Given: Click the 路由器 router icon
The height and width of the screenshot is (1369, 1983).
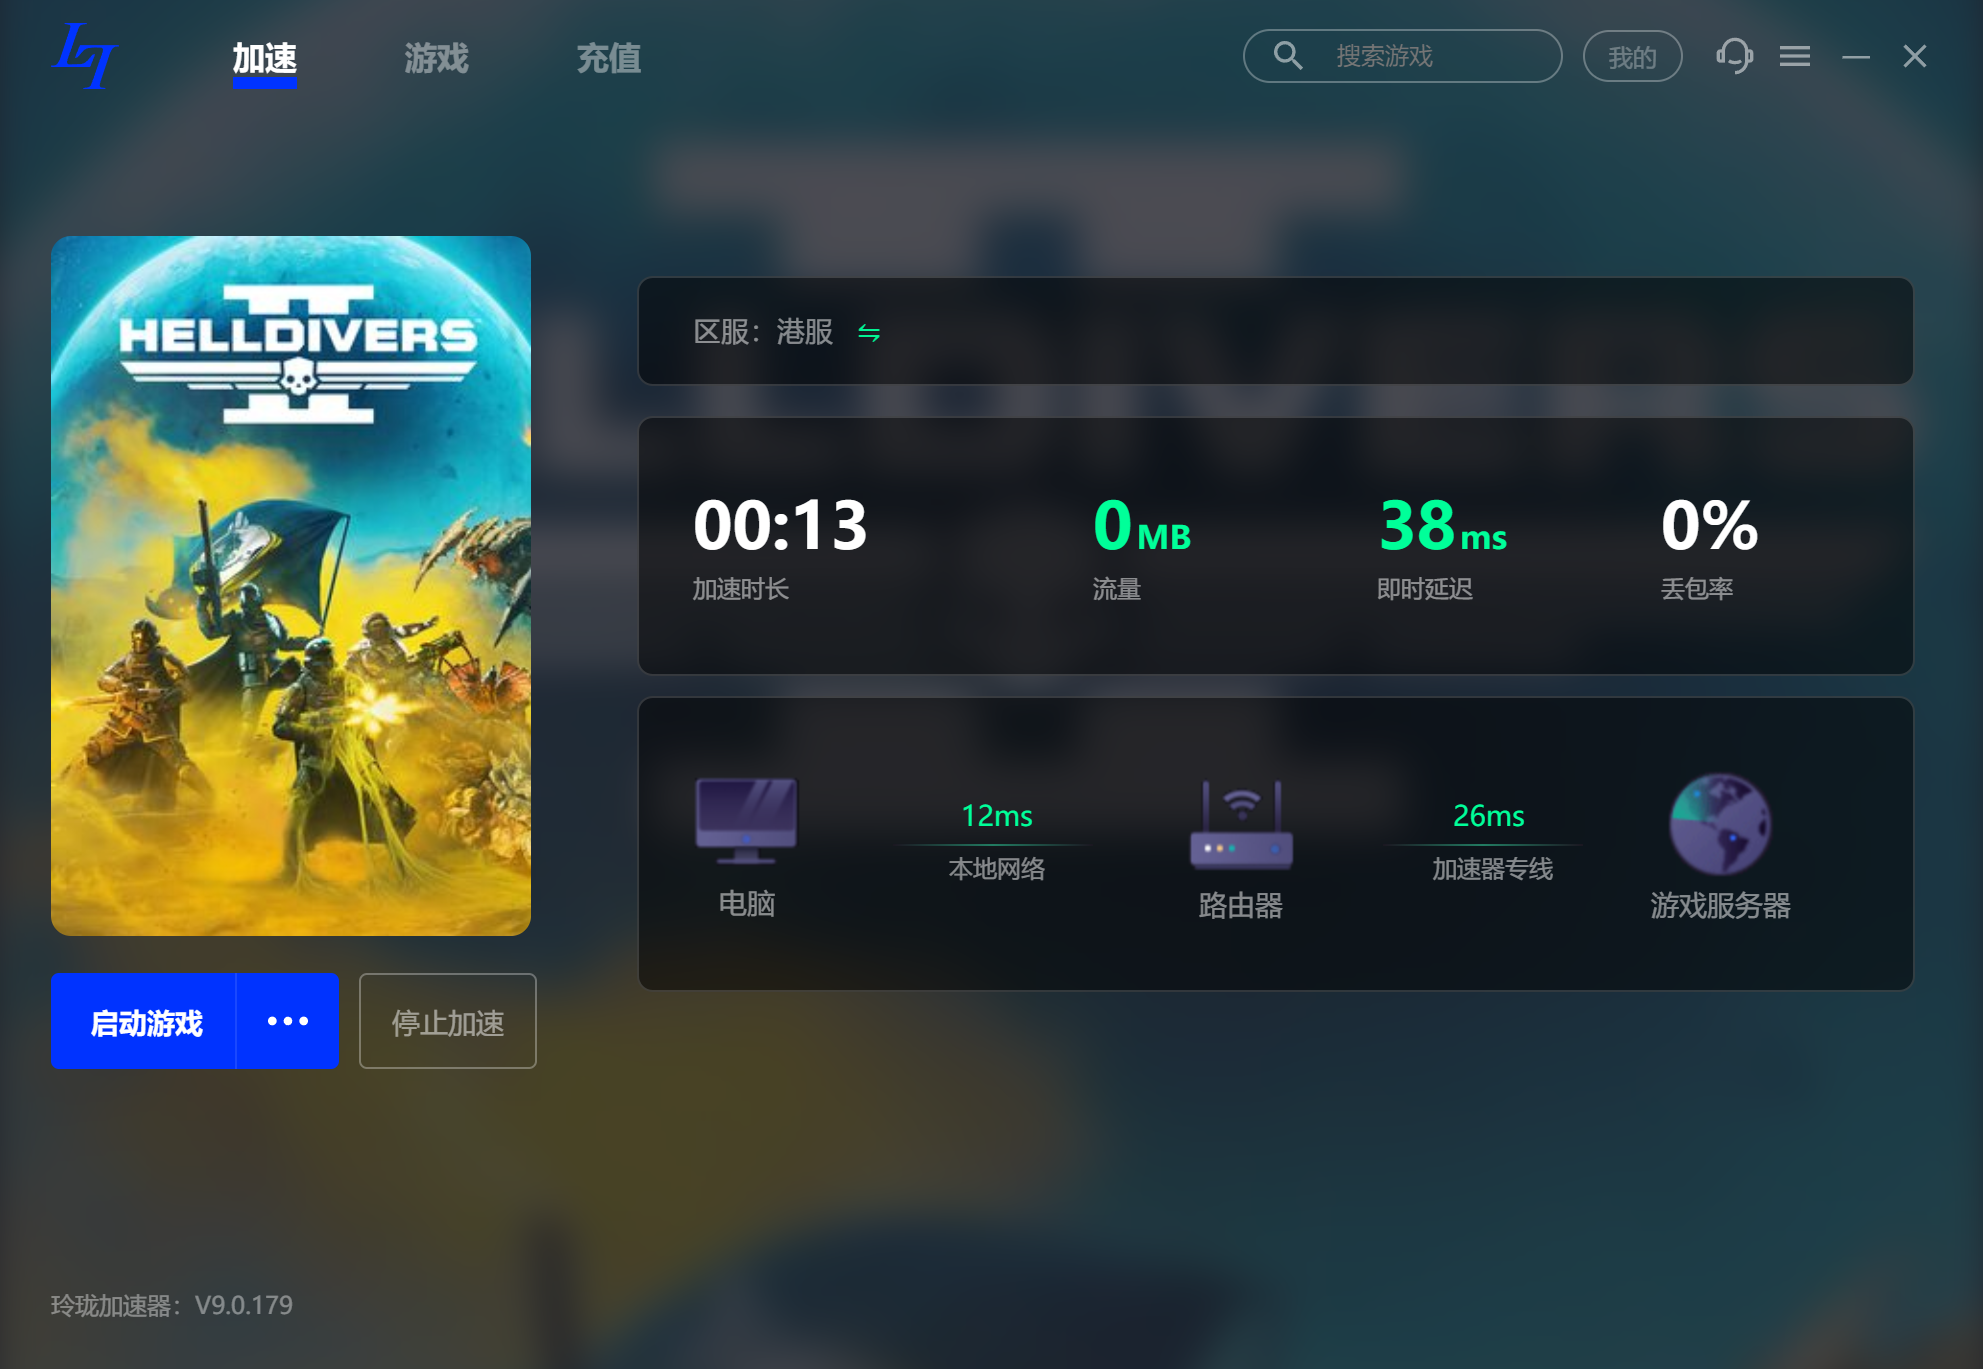Looking at the screenshot, I should pyautogui.click(x=1241, y=825).
